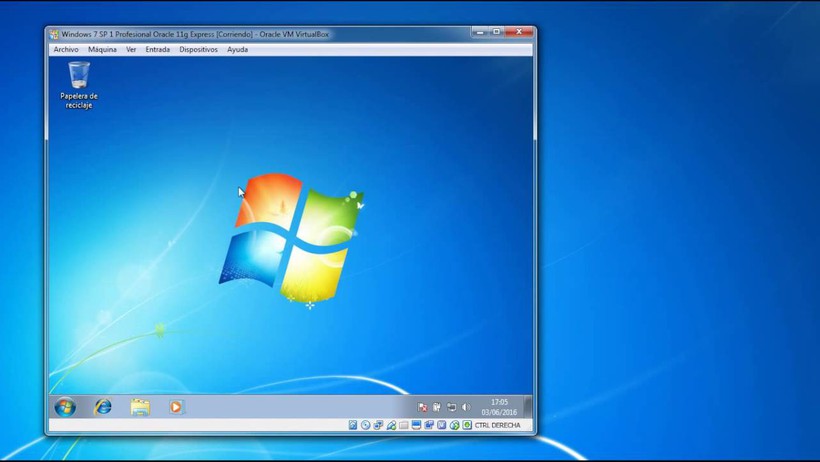Click the Action Center flag tray icon

[x=423, y=407]
